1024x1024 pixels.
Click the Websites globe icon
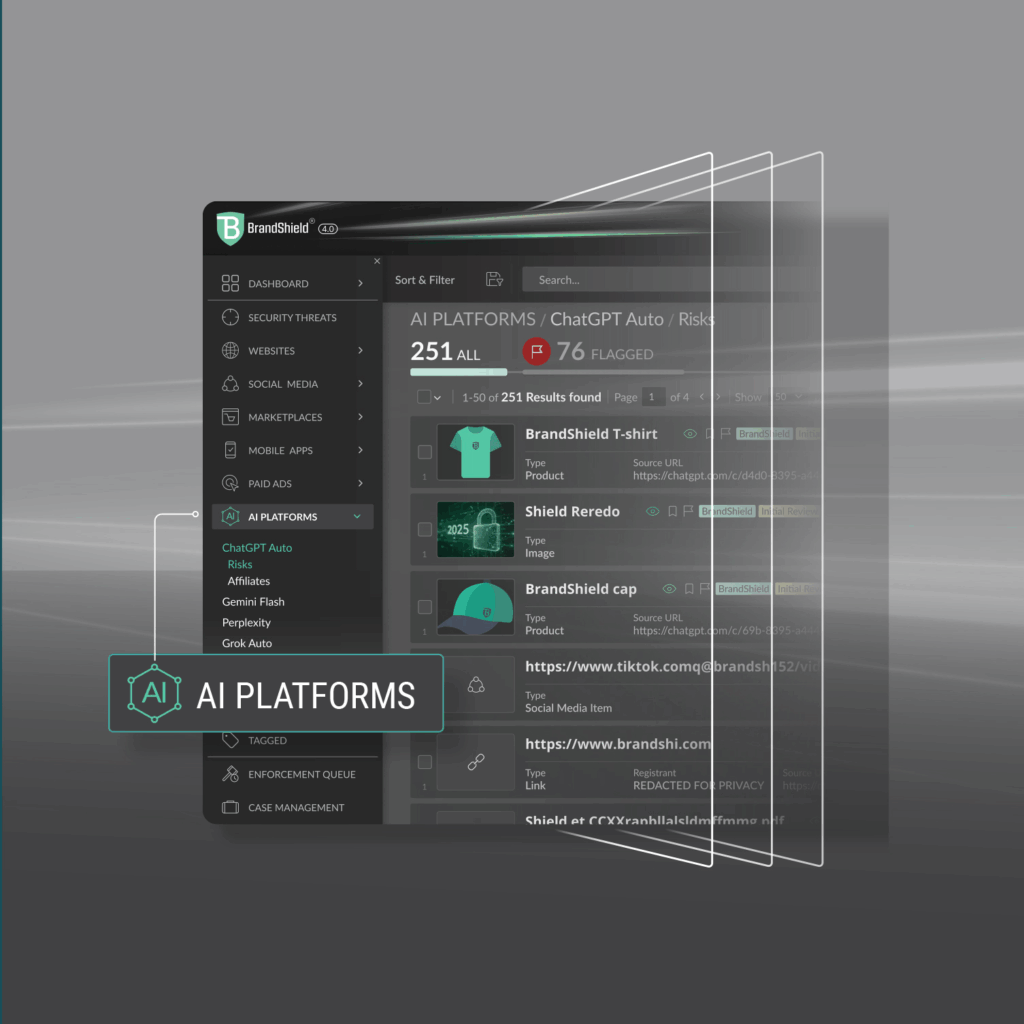[230, 351]
